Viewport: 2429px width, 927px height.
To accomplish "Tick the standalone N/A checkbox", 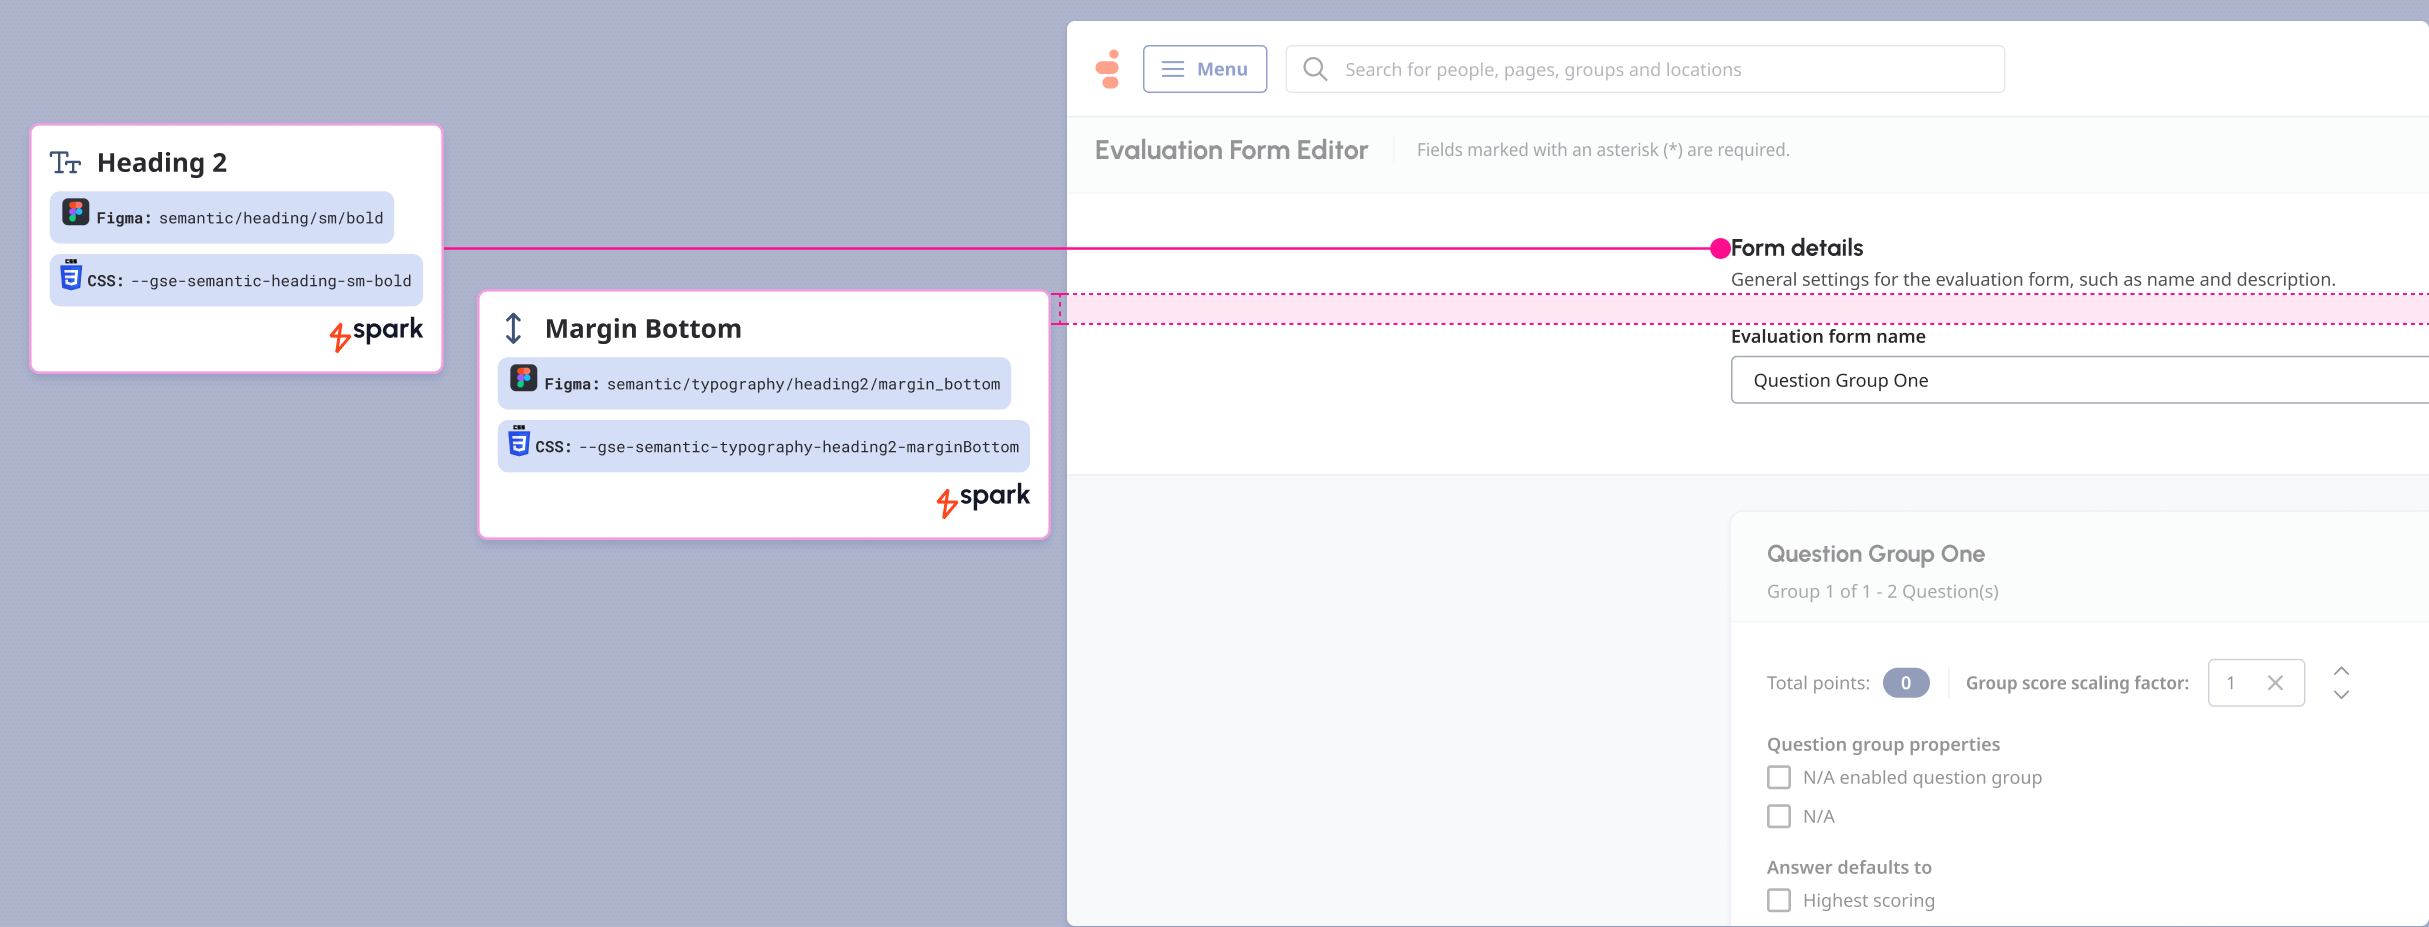I will (x=1779, y=816).
